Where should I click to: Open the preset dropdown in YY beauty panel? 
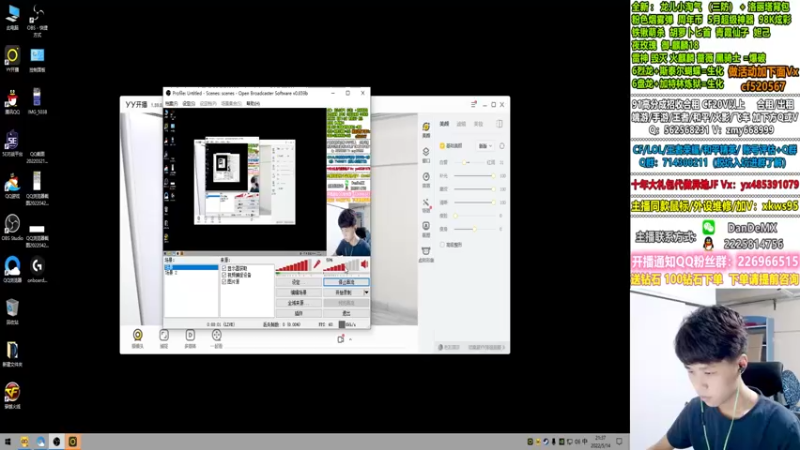click(x=485, y=146)
